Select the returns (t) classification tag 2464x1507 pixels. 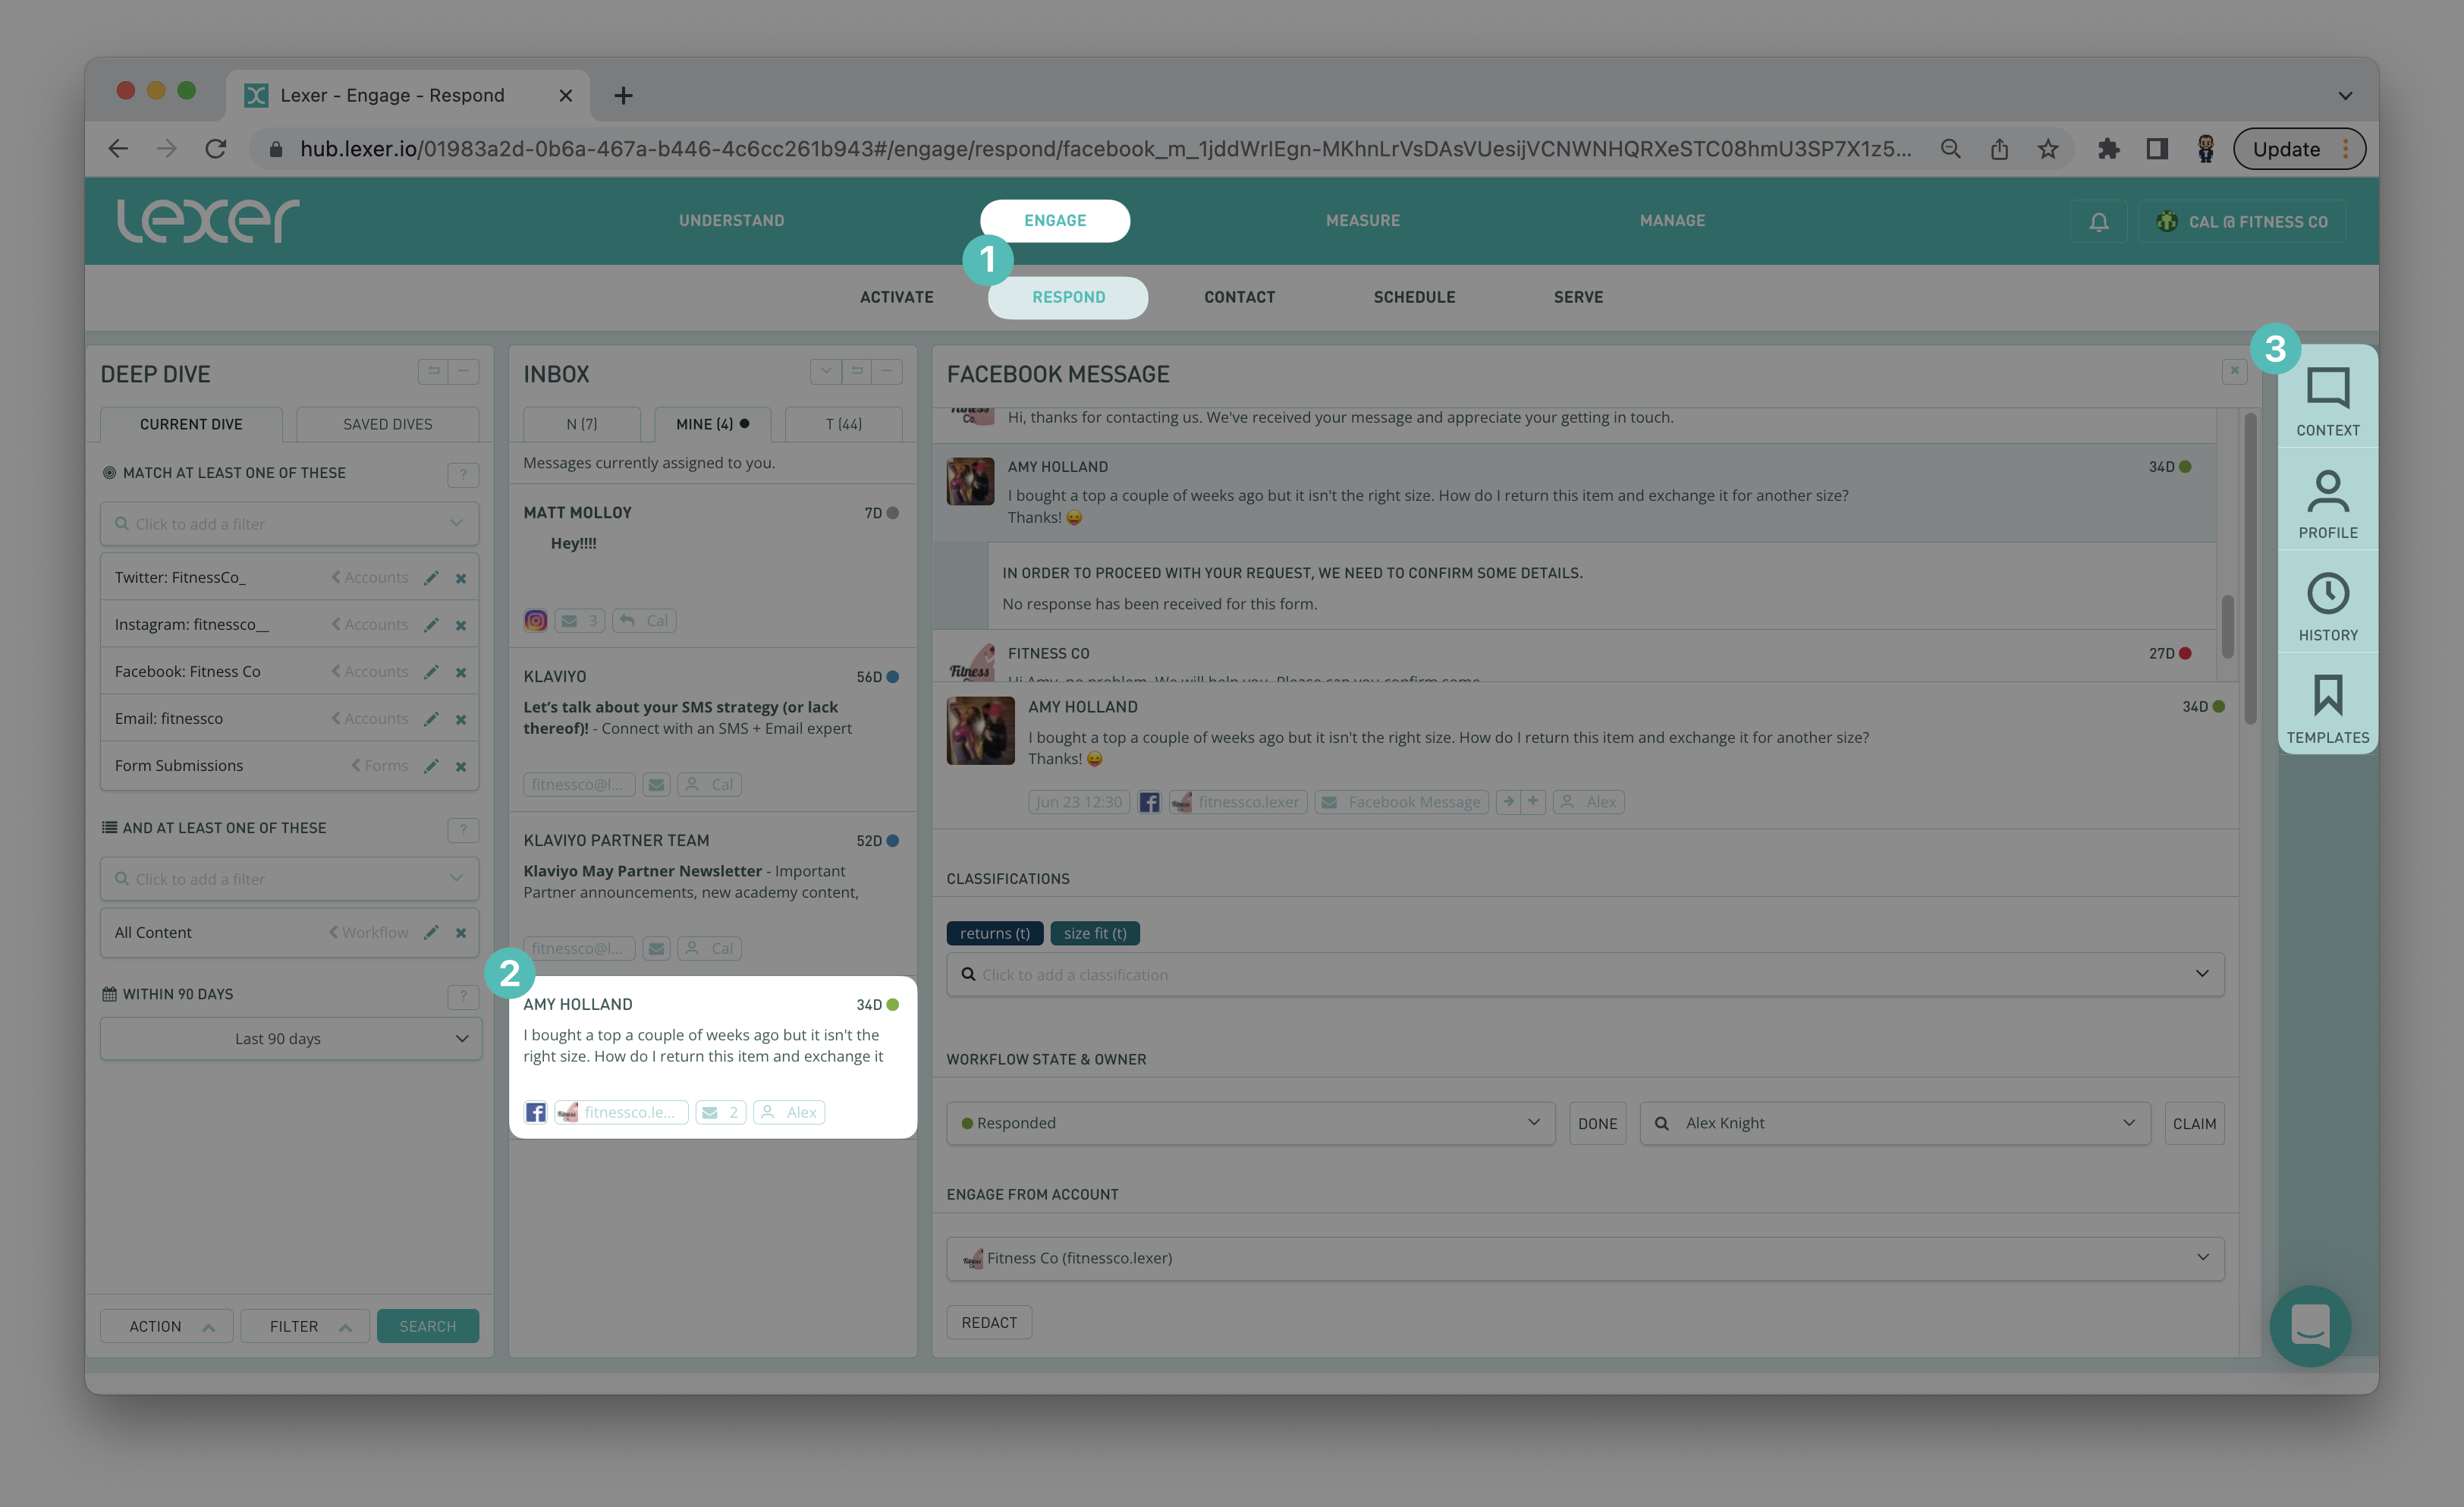pyautogui.click(x=994, y=933)
